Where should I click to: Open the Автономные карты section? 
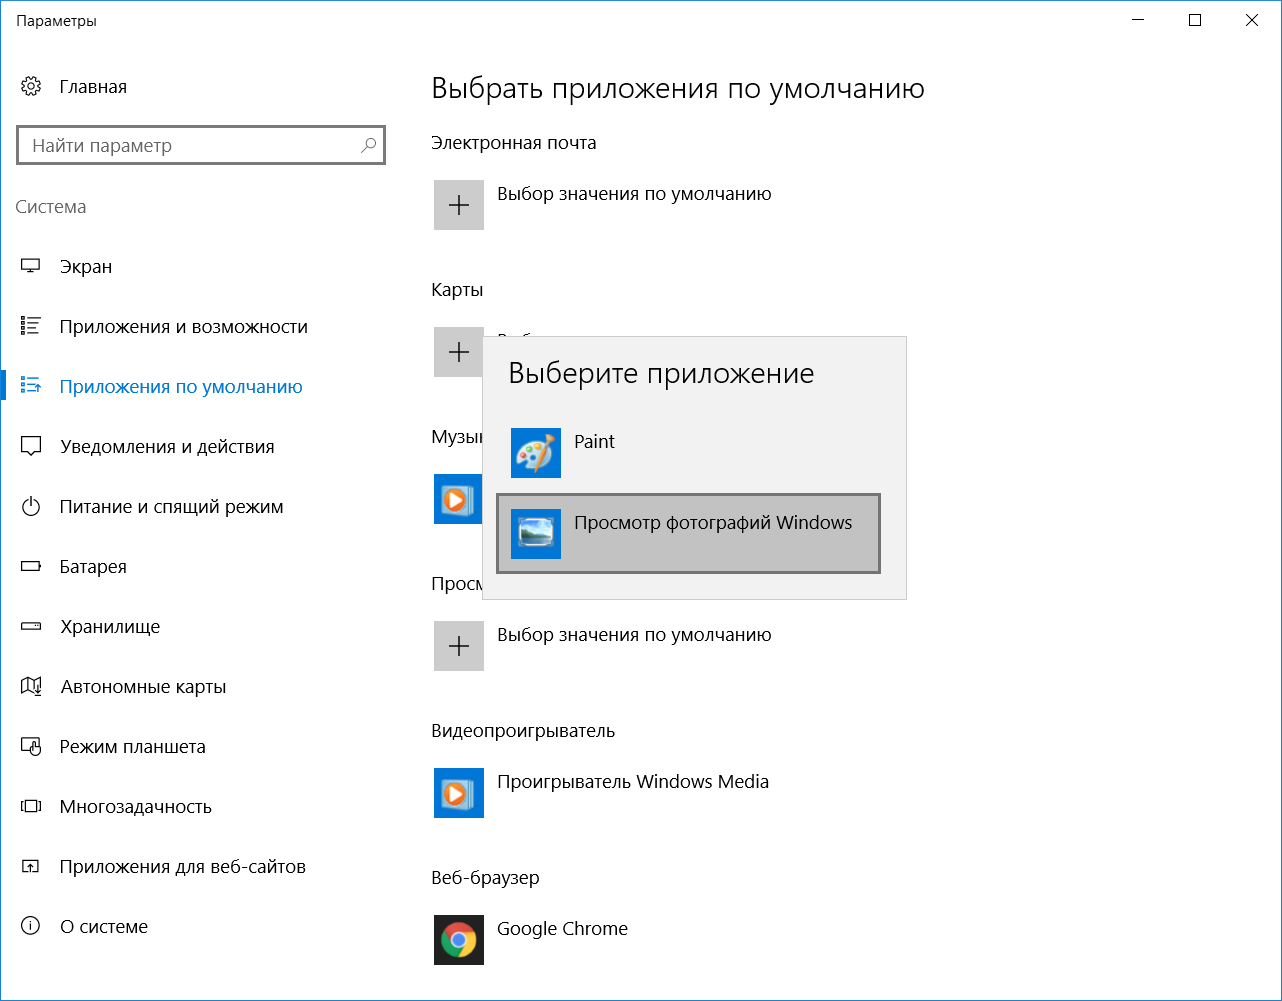point(201,687)
